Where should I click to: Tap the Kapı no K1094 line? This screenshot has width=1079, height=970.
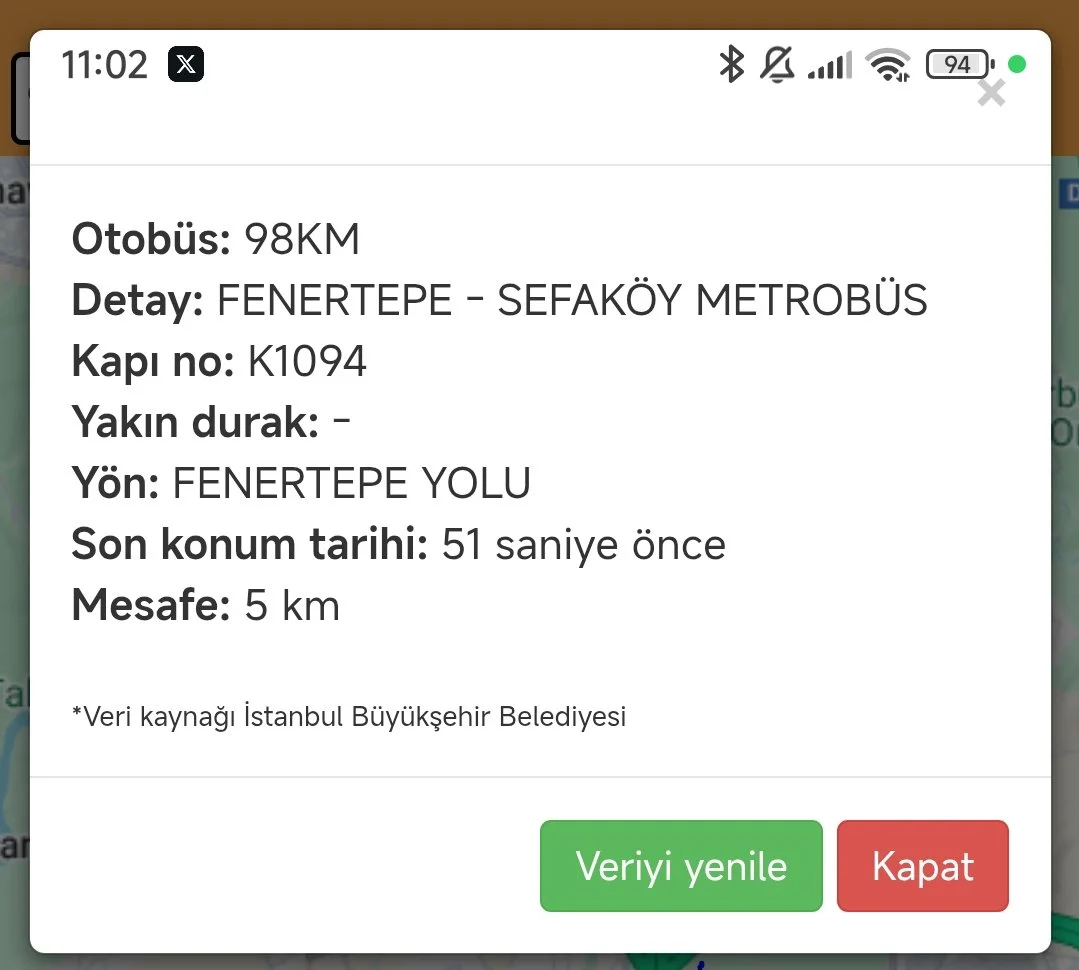click(x=219, y=362)
